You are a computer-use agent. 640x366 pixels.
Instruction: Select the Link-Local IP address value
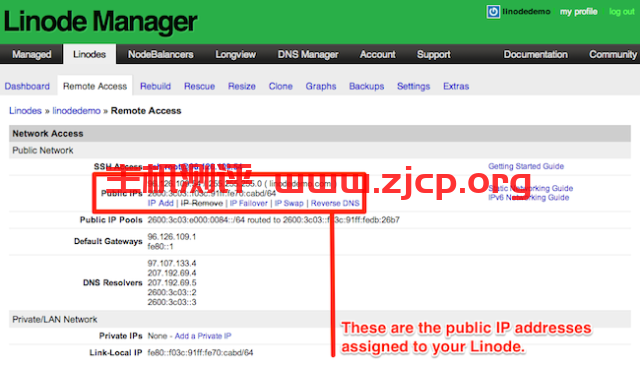pyautogui.click(x=200, y=353)
